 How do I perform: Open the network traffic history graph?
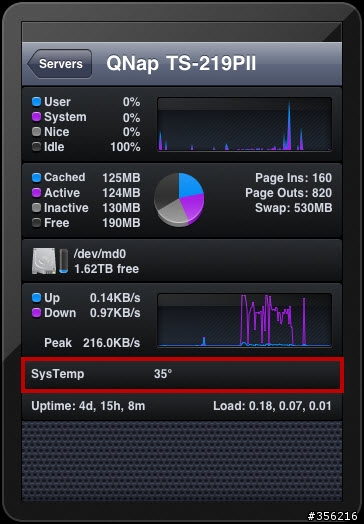click(x=244, y=320)
